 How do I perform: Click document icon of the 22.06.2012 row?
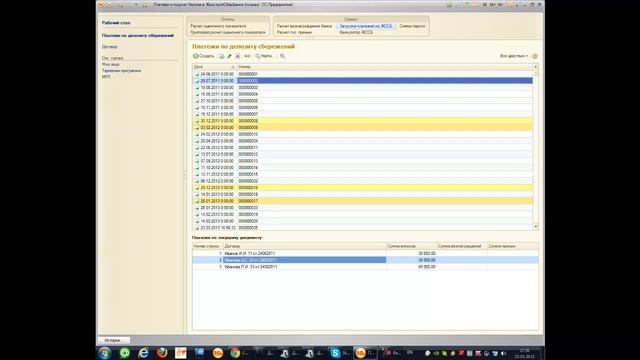click(x=197, y=147)
